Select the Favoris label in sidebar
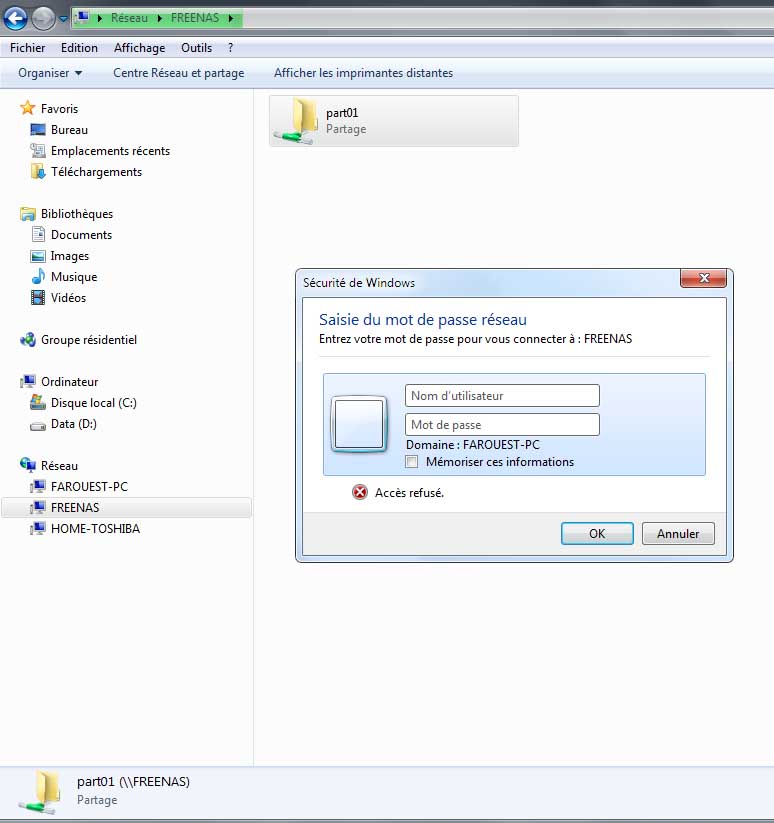Viewport: 774px width, 823px height. [x=59, y=109]
